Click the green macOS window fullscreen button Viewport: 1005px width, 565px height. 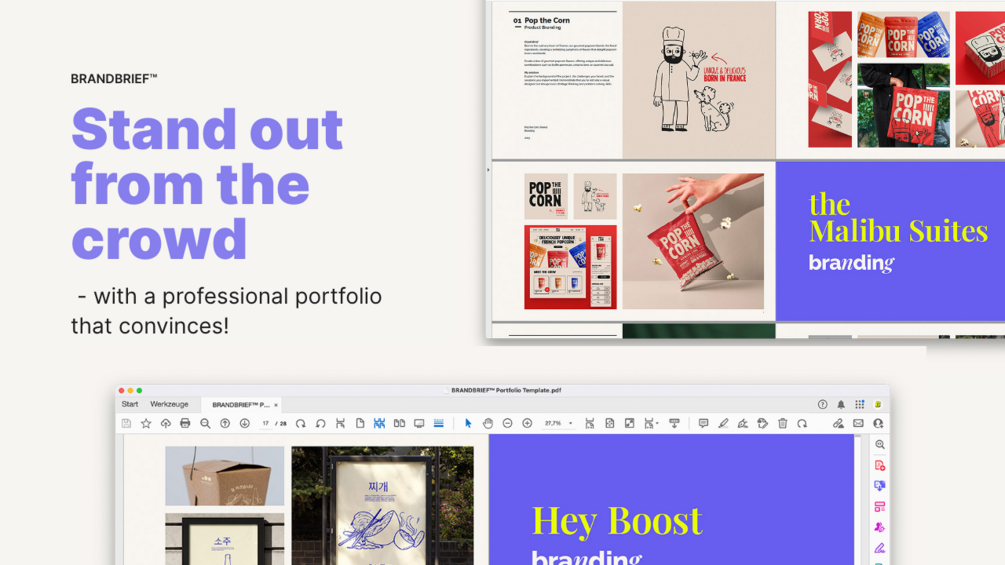[x=139, y=390]
